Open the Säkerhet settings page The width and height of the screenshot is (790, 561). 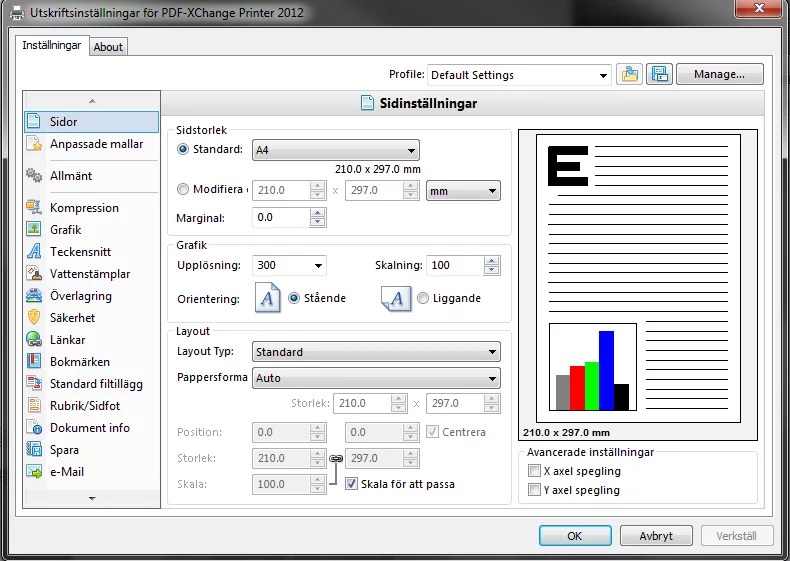92,317
